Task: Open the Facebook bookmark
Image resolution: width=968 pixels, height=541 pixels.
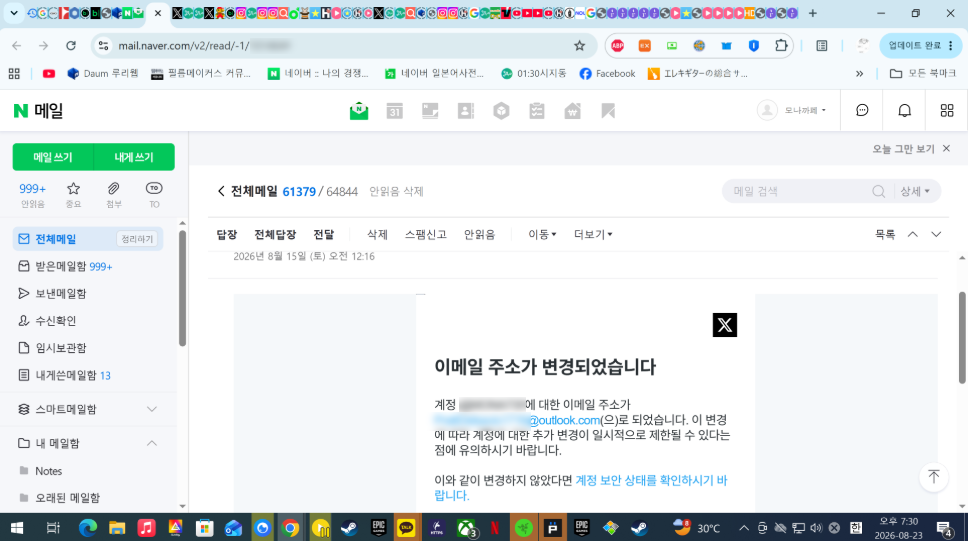Action: point(607,73)
